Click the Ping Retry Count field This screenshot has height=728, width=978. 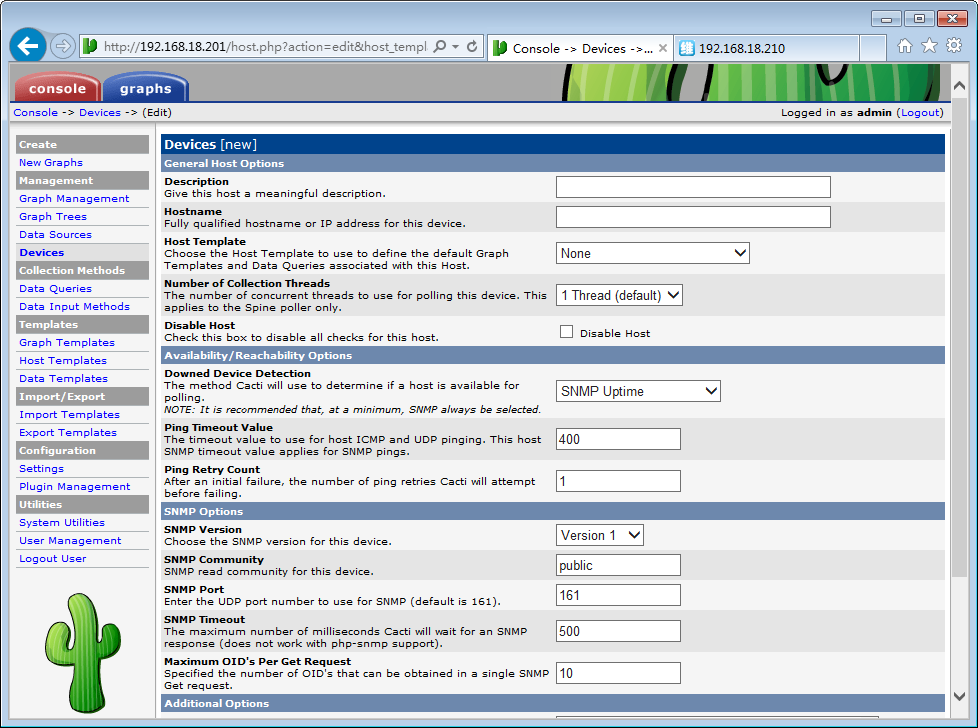618,481
